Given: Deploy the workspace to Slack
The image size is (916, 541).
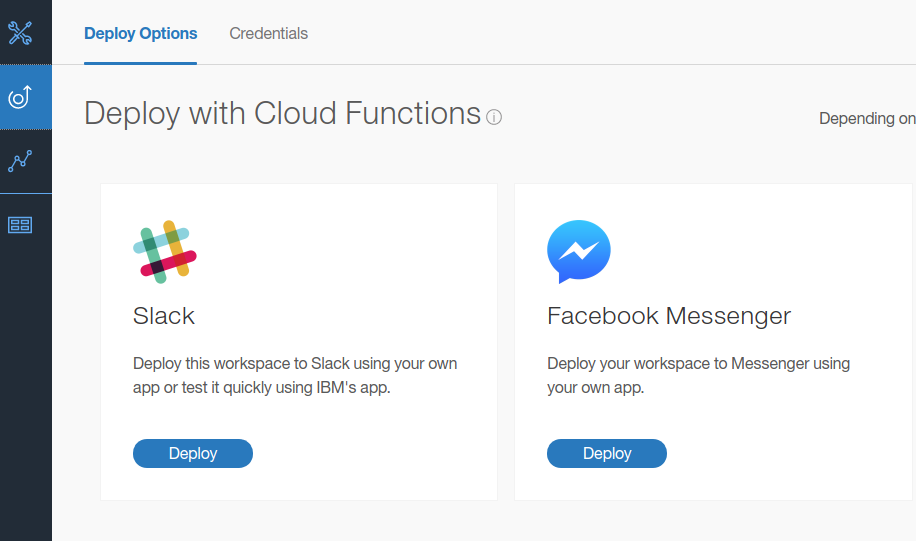Looking at the screenshot, I should pyautogui.click(x=193, y=453).
